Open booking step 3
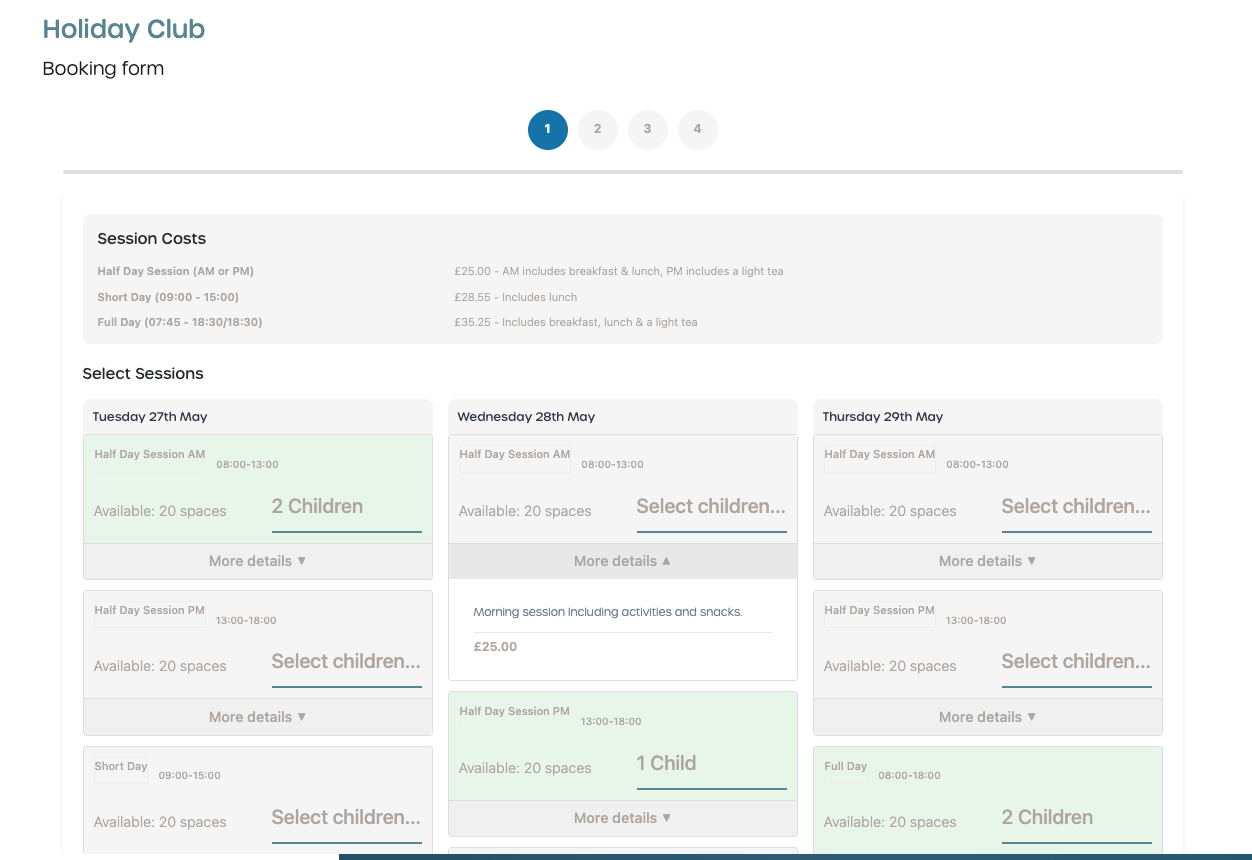Image resolution: width=1252 pixels, height=860 pixels. tap(648, 130)
